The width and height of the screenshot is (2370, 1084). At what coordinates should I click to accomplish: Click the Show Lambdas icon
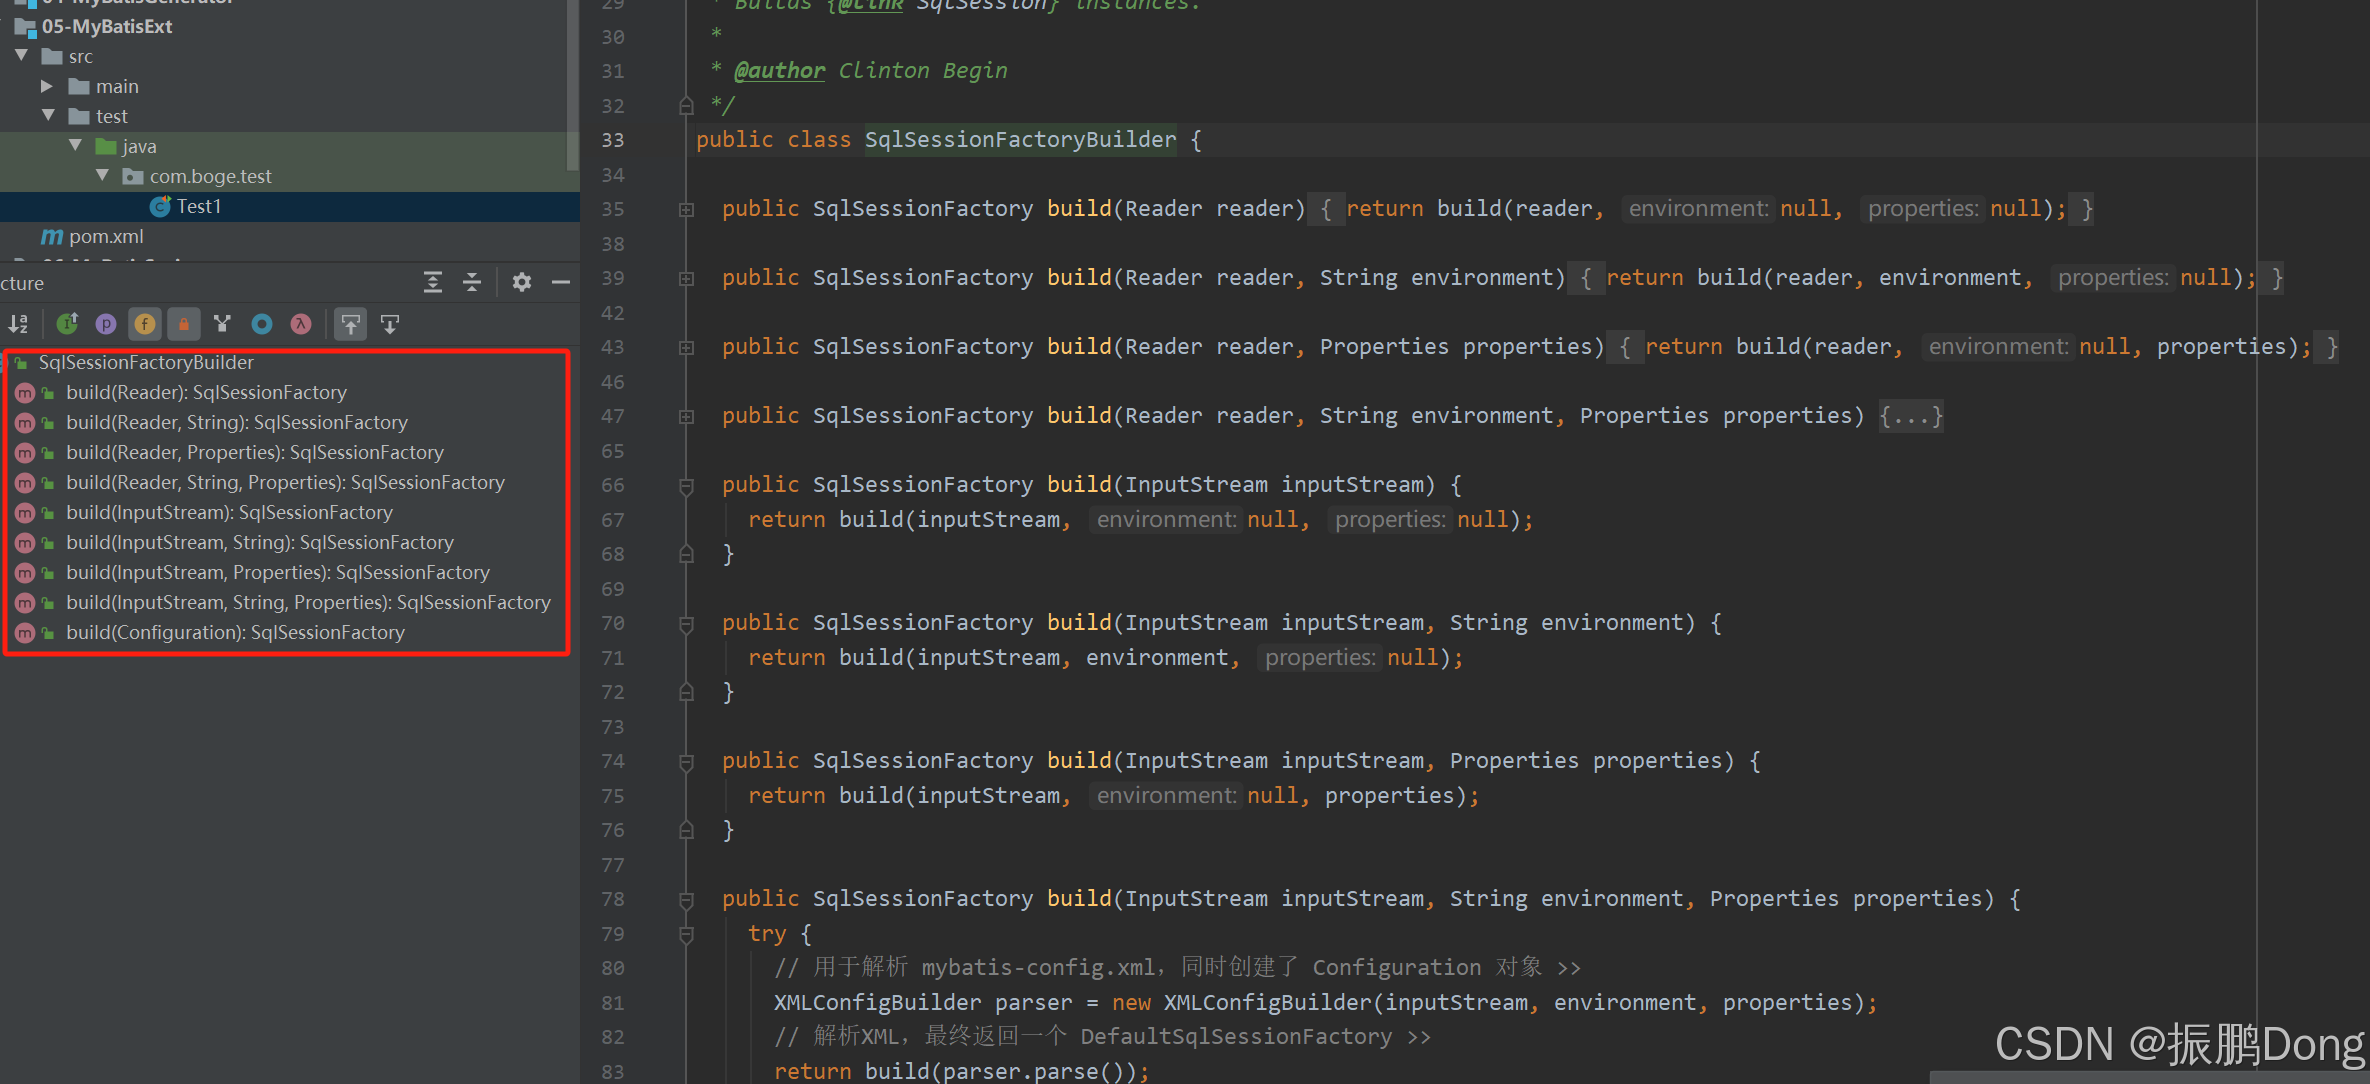click(x=301, y=324)
